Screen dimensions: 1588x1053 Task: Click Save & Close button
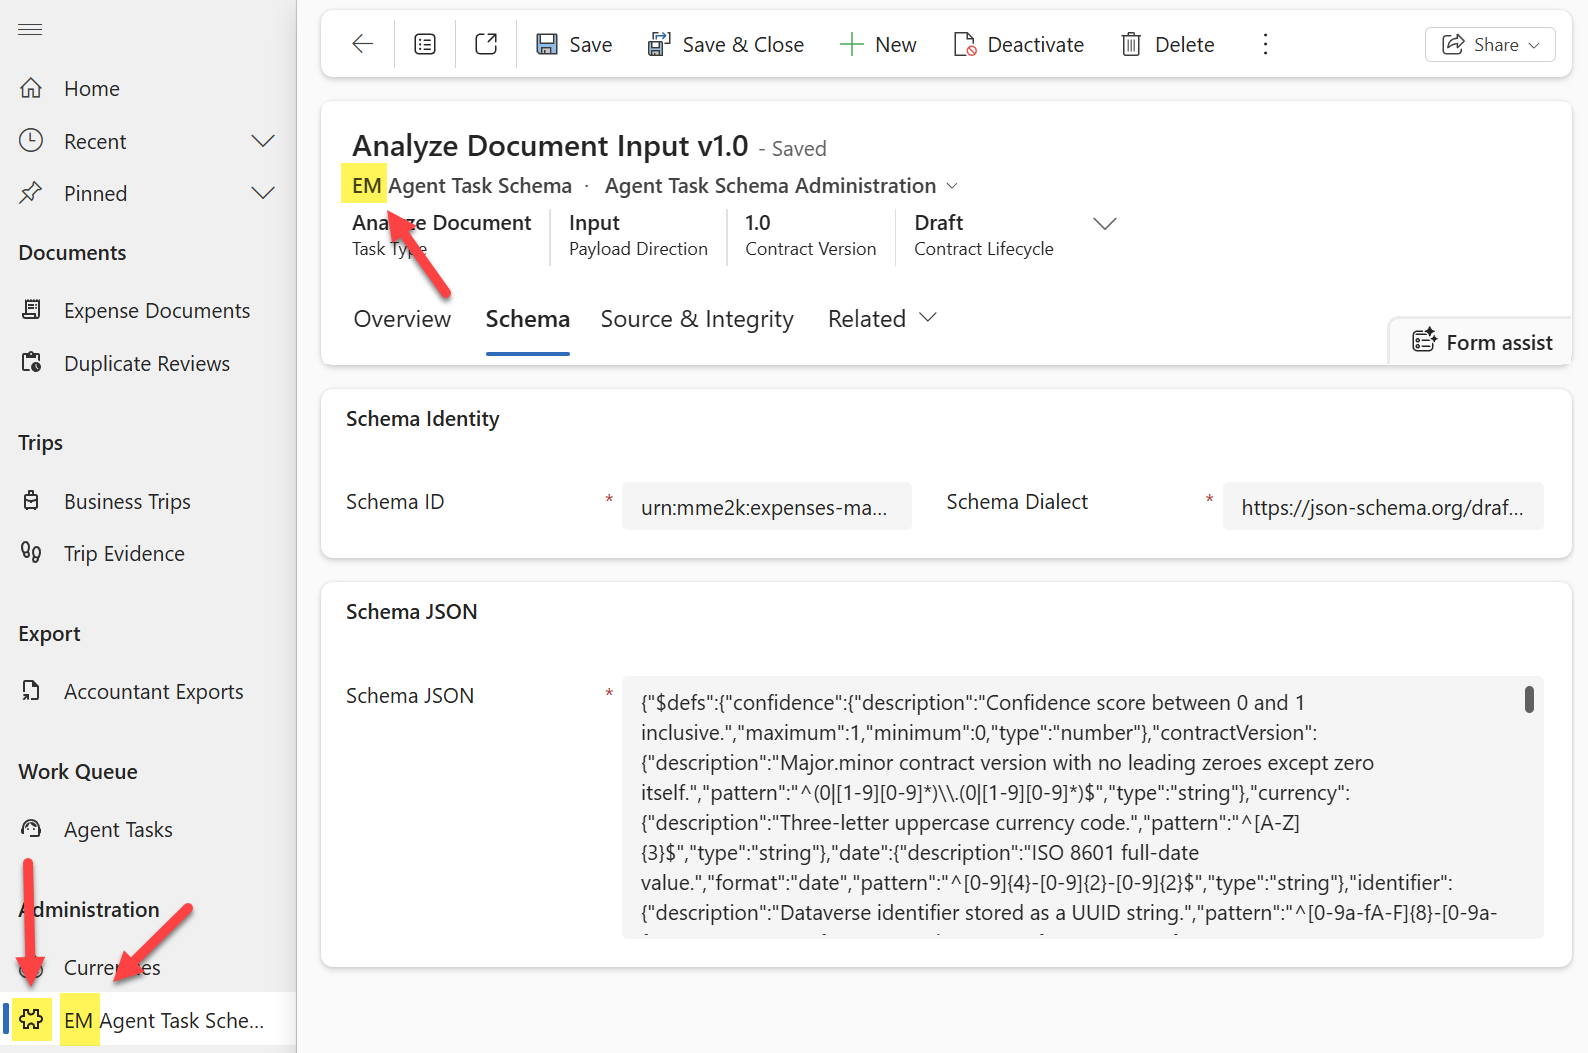pos(725,44)
